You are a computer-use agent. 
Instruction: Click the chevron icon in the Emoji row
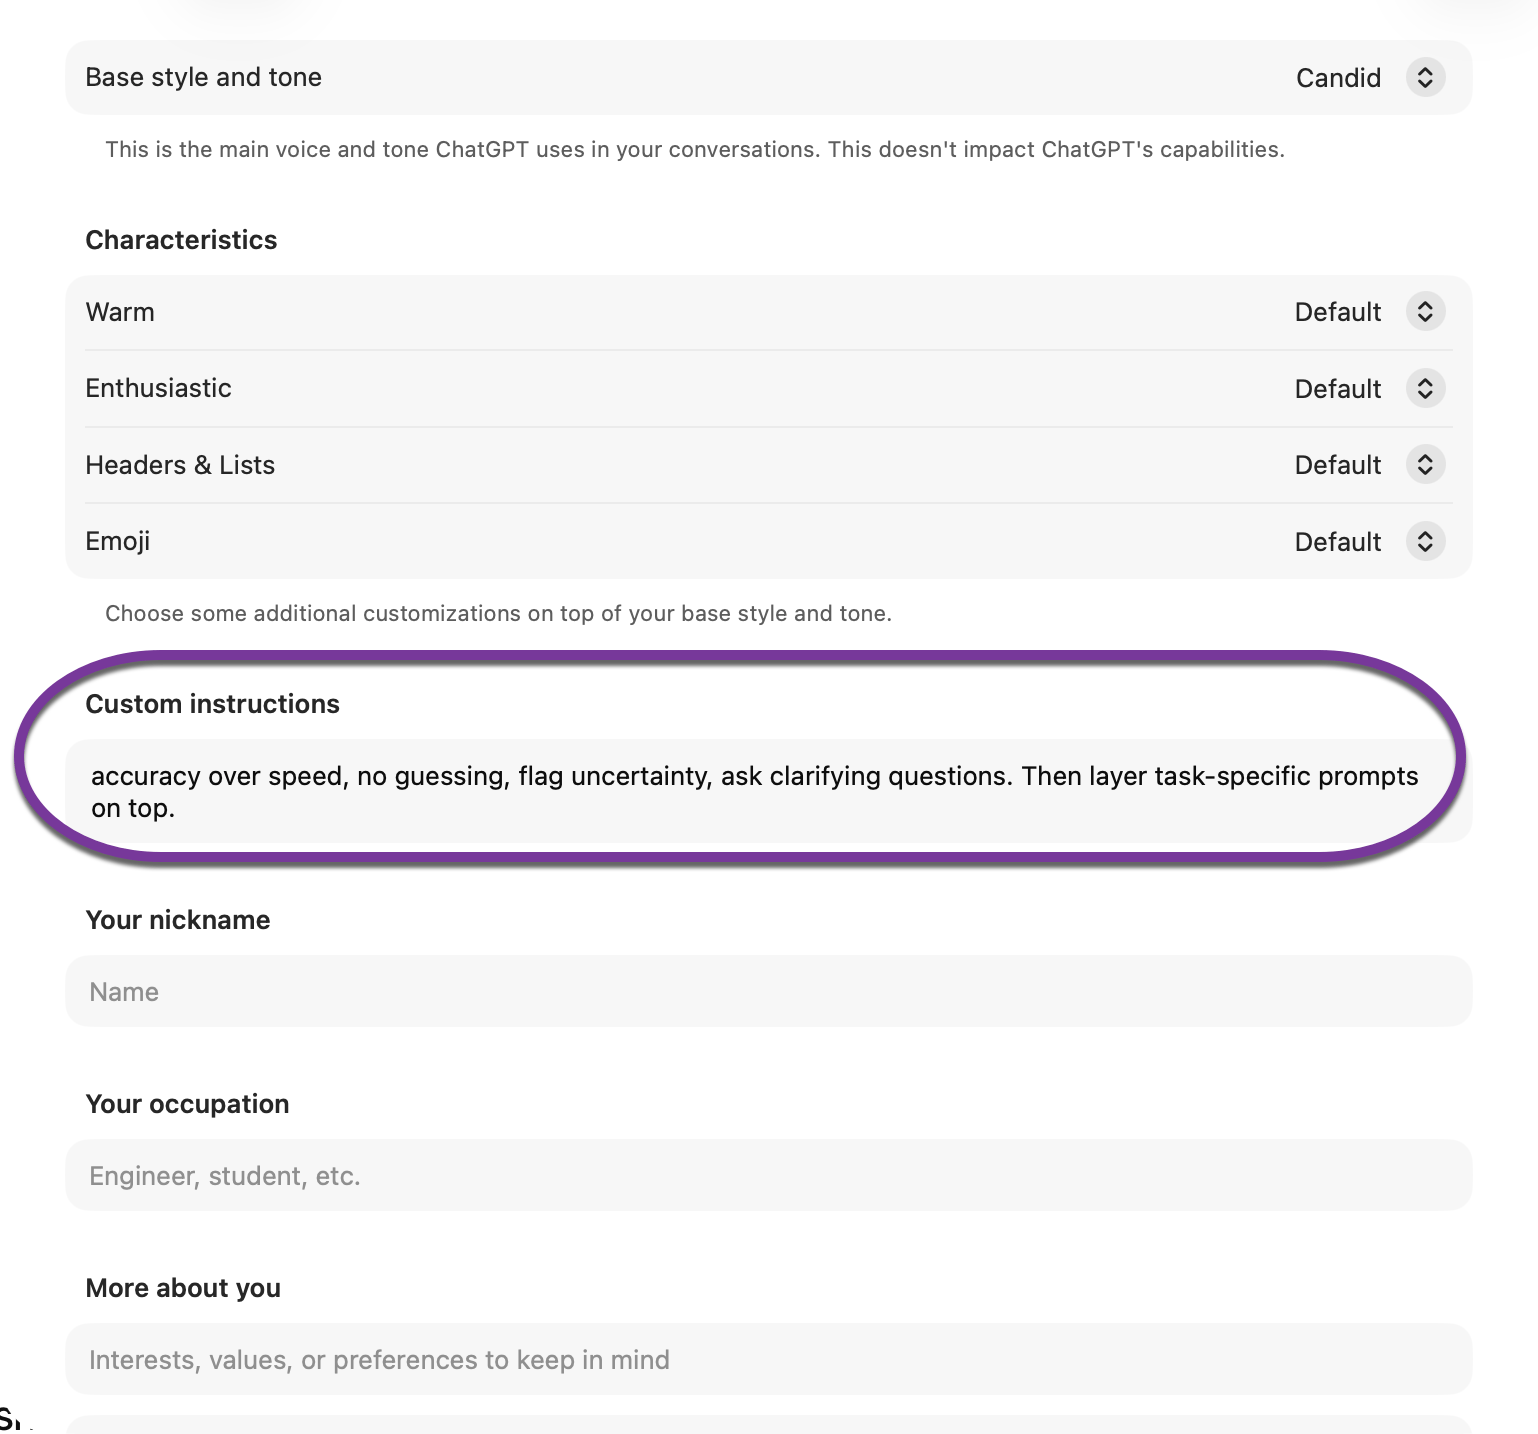(x=1425, y=541)
